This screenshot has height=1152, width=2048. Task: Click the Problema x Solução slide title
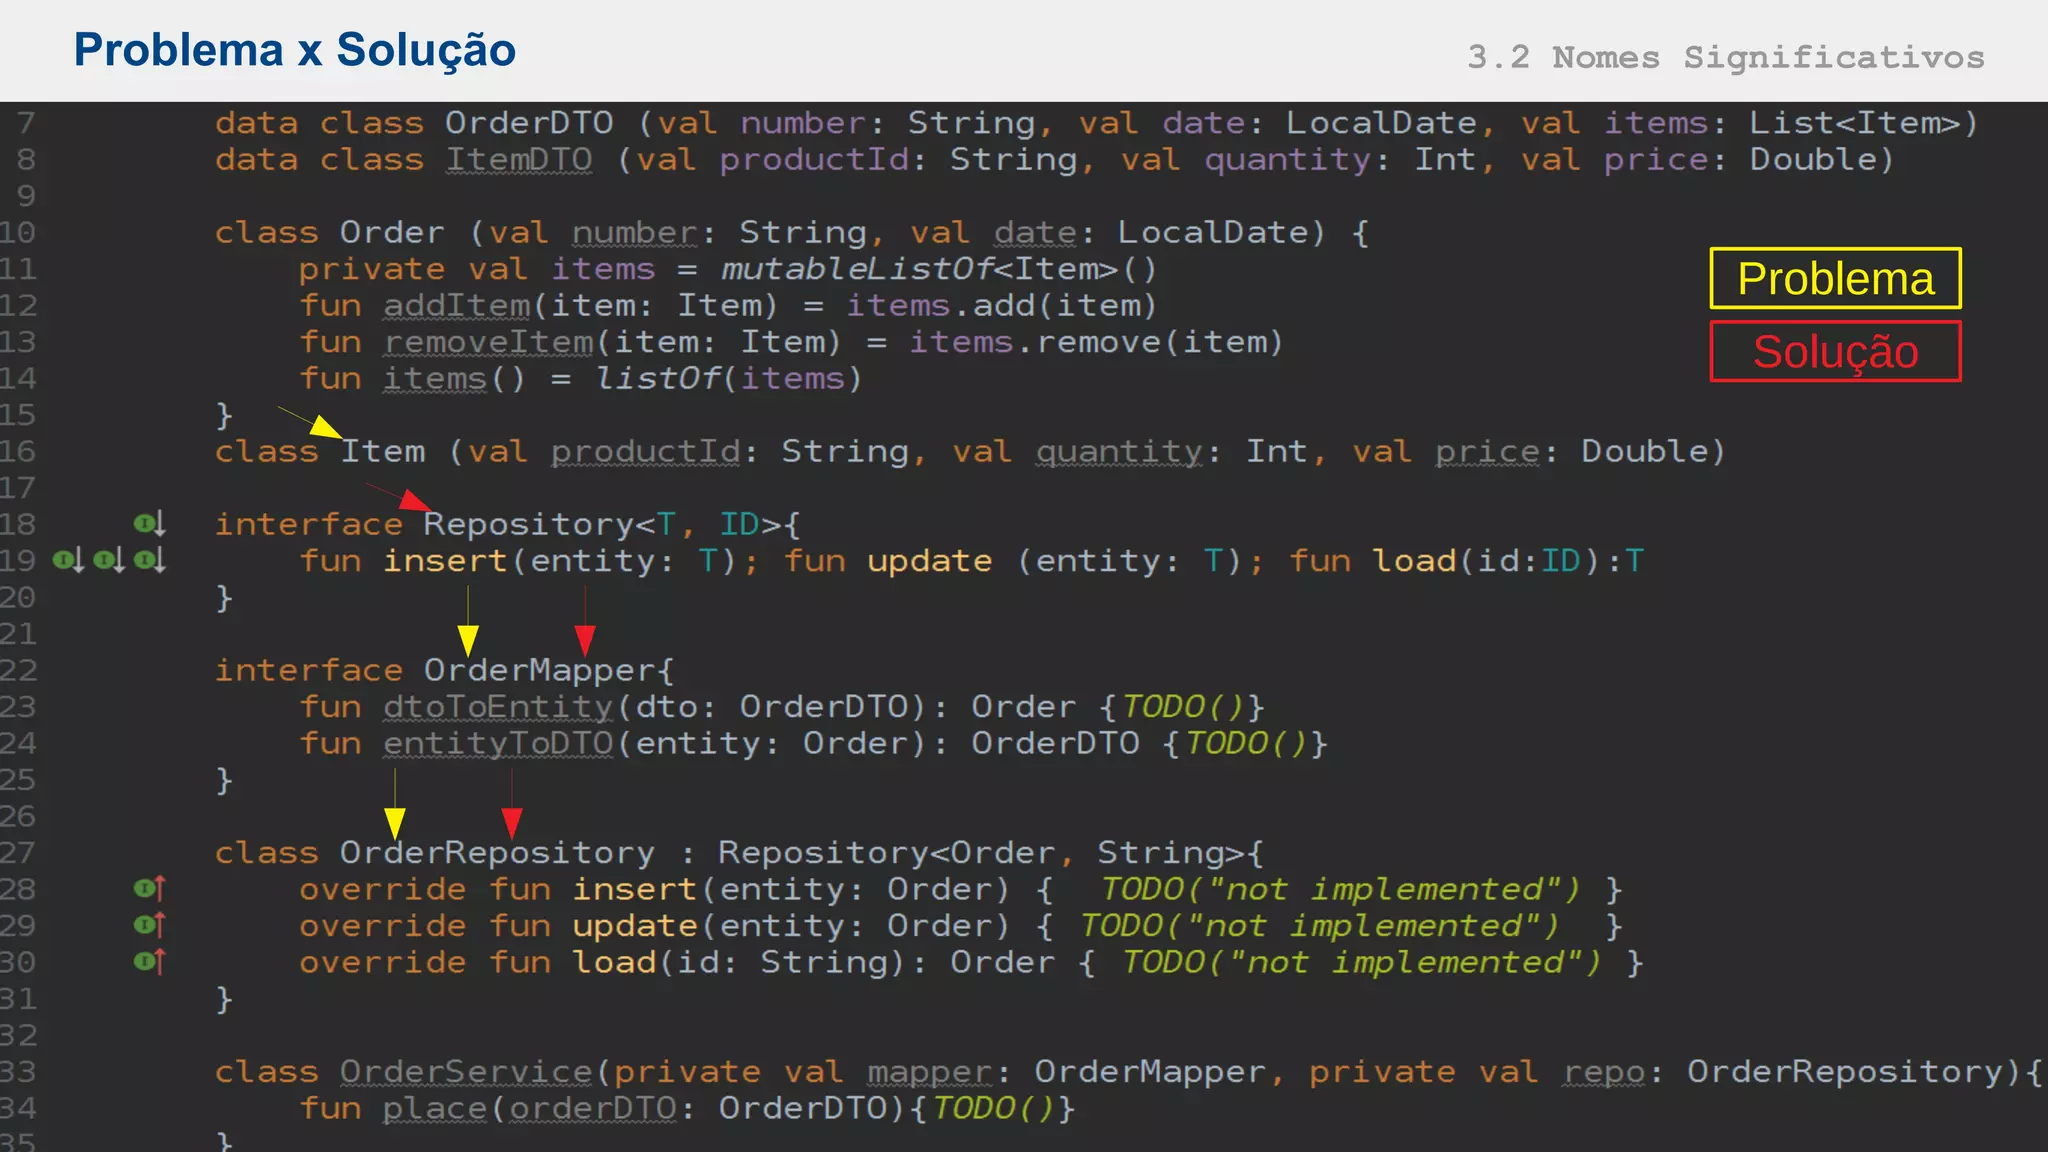[x=295, y=50]
